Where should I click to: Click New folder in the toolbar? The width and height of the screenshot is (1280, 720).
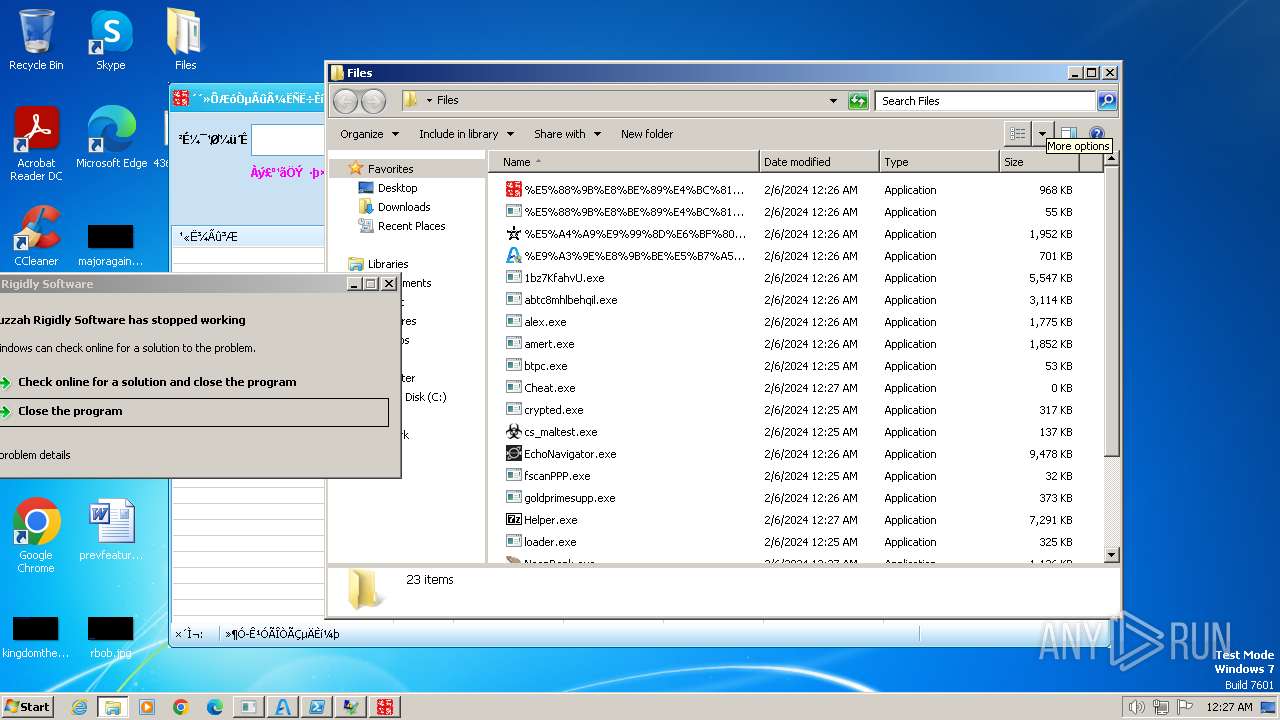(646, 134)
